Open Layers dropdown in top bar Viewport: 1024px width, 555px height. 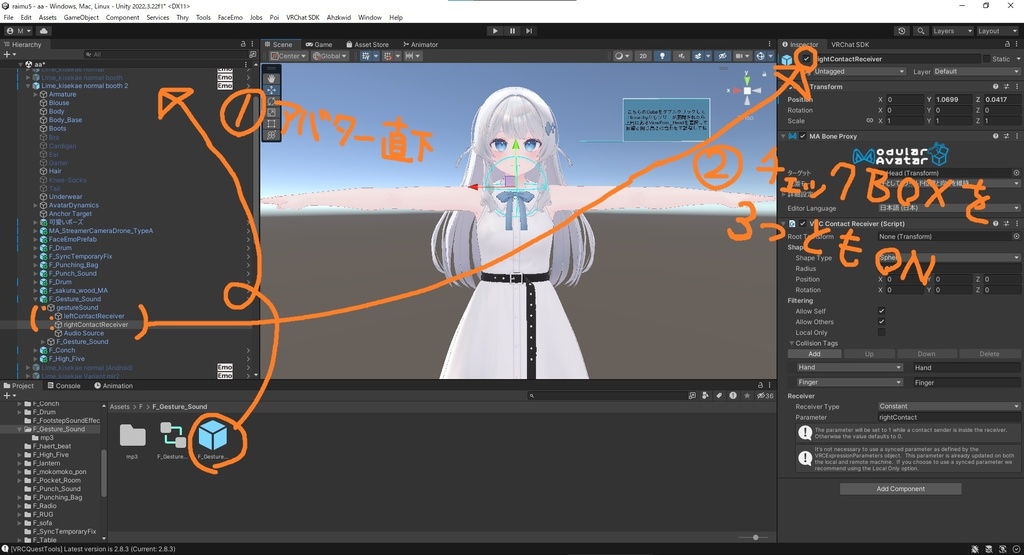click(x=952, y=31)
